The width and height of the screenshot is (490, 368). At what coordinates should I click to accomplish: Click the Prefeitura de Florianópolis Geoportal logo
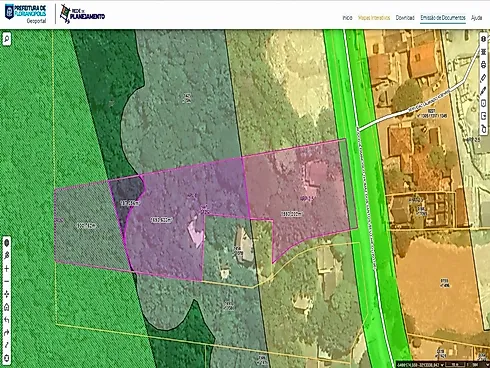pos(26,13)
